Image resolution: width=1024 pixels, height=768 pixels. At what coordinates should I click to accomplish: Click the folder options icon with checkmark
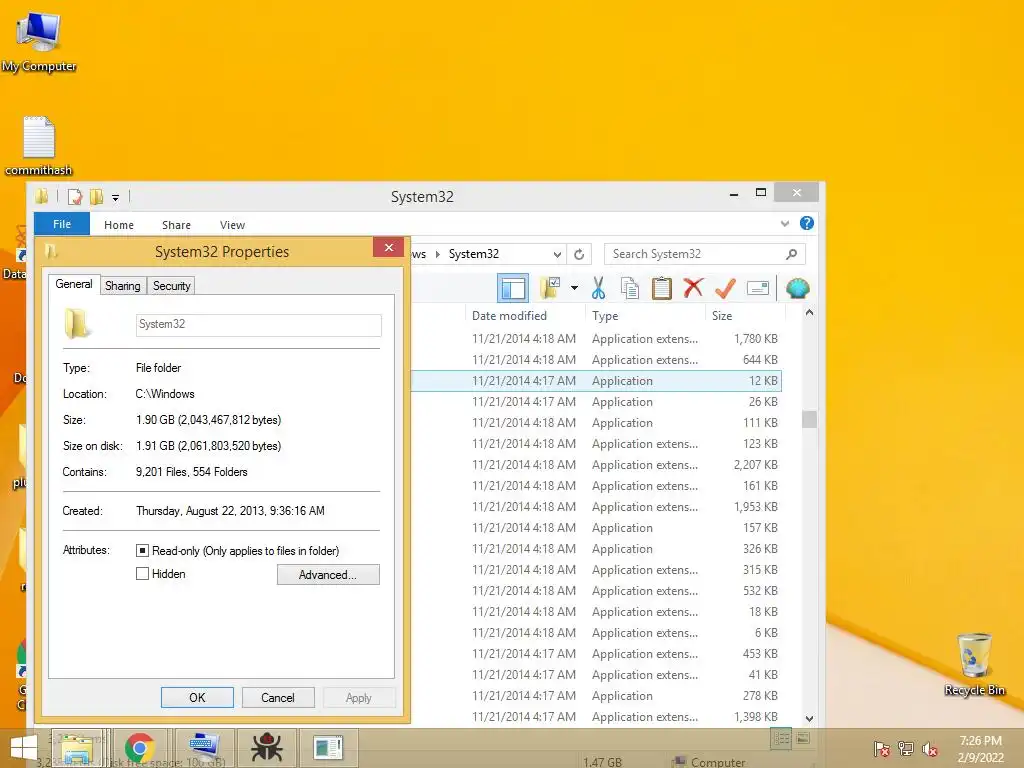[550, 287]
